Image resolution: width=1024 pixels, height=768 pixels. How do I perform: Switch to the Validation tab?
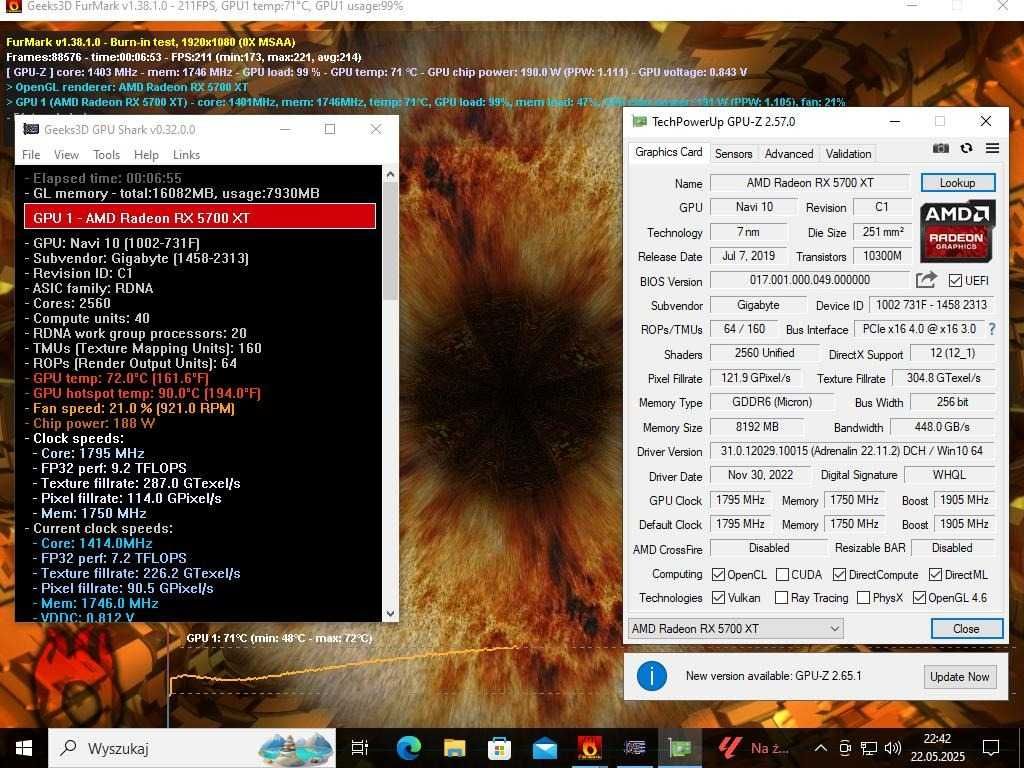(x=848, y=153)
